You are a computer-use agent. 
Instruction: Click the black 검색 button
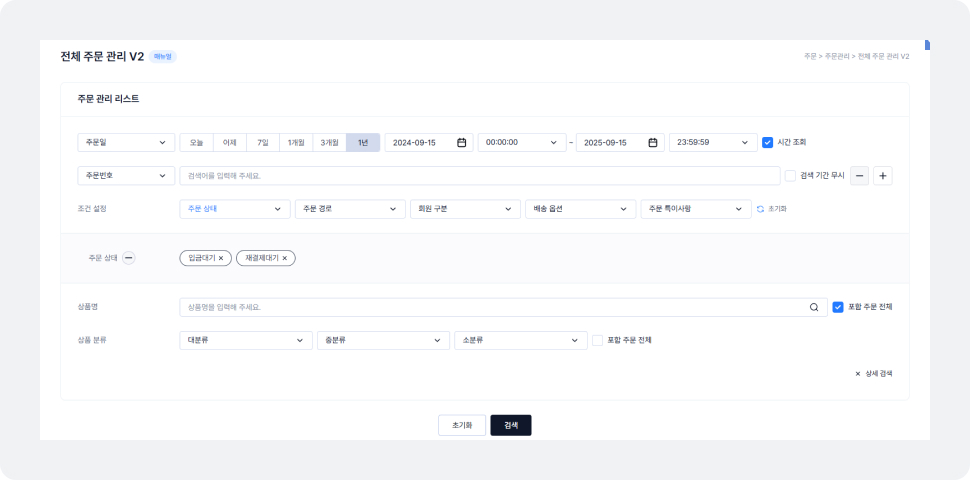click(510, 425)
